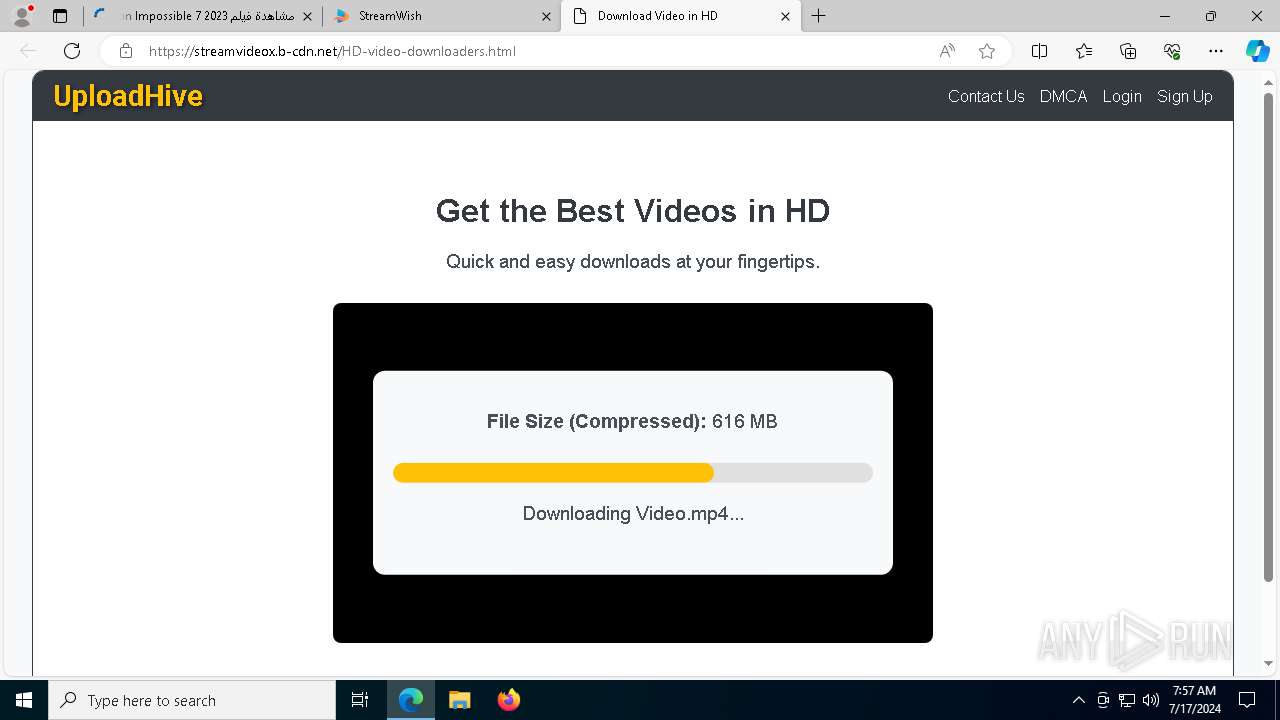Open the browser profile icon
This screenshot has width=1280, height=720.
pyautogui.click(x=22, y=16)
